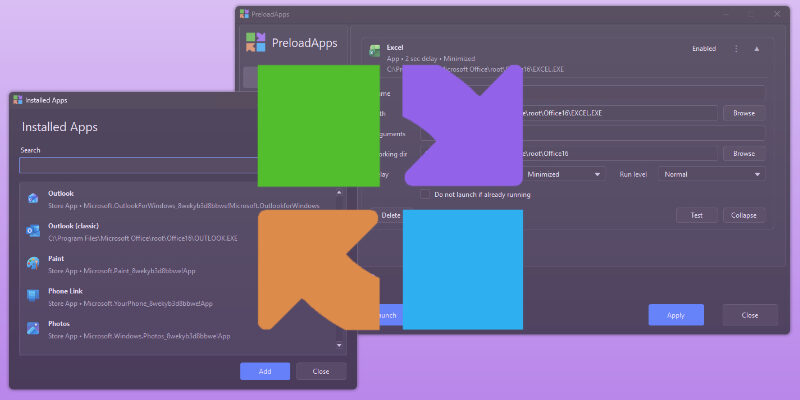The image size is (800, 400).
Task: Click Browse next to the Working dir field
Action: click(x=744, y=154)
